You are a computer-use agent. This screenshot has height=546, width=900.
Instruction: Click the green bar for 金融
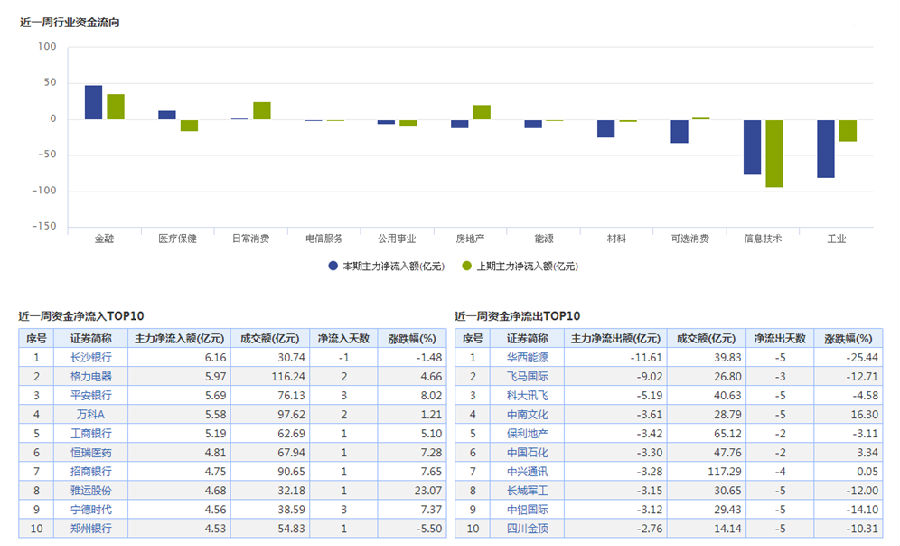[116, 107]
